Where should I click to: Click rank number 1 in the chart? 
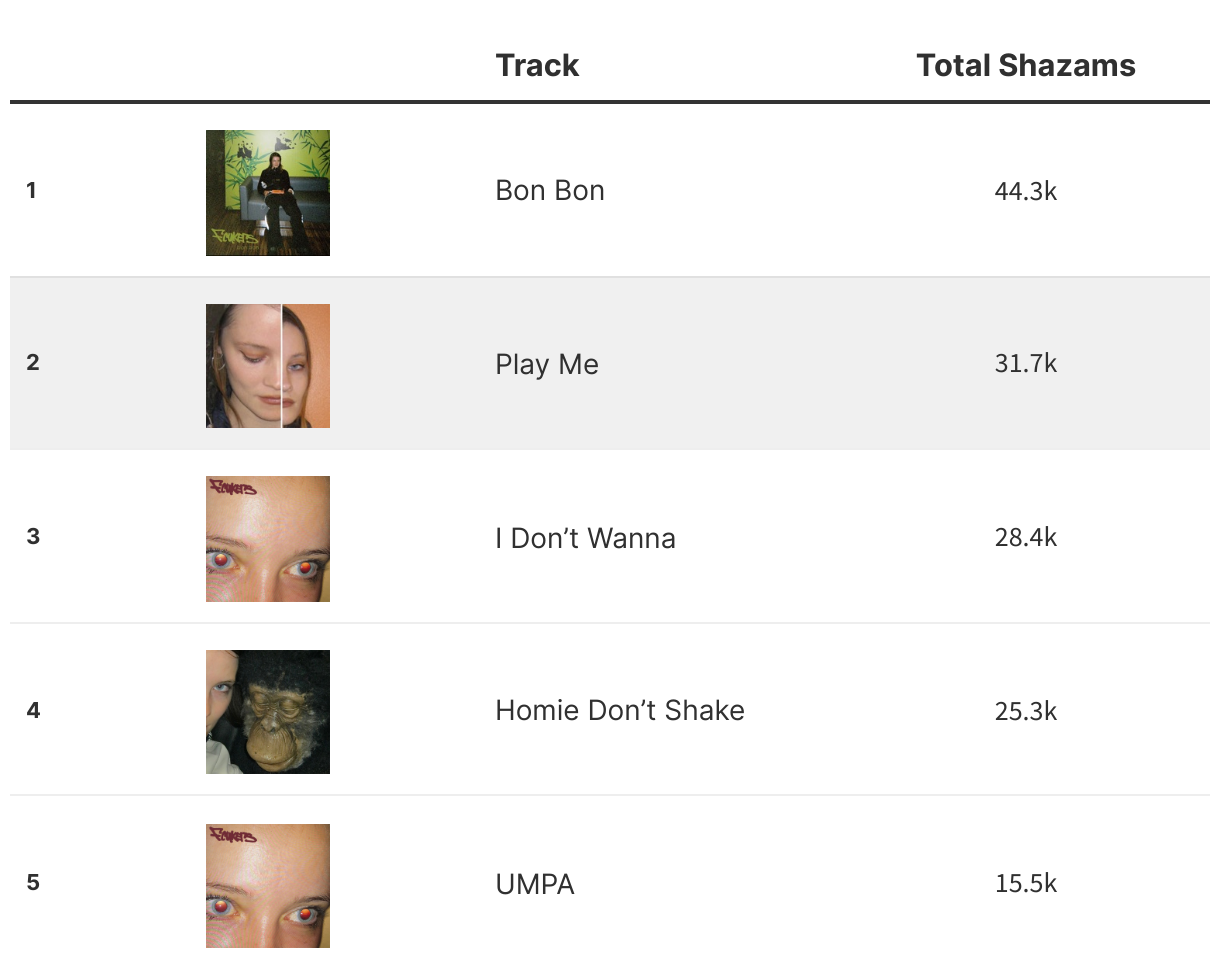[x=32, y=190]
